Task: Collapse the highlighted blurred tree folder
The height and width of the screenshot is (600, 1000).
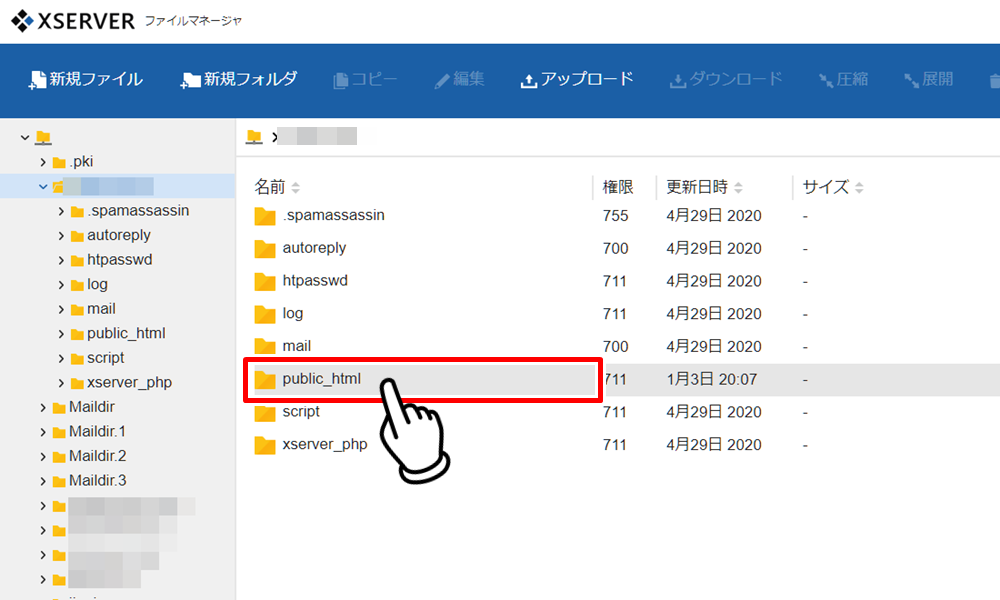Action: tap(43, 187)
